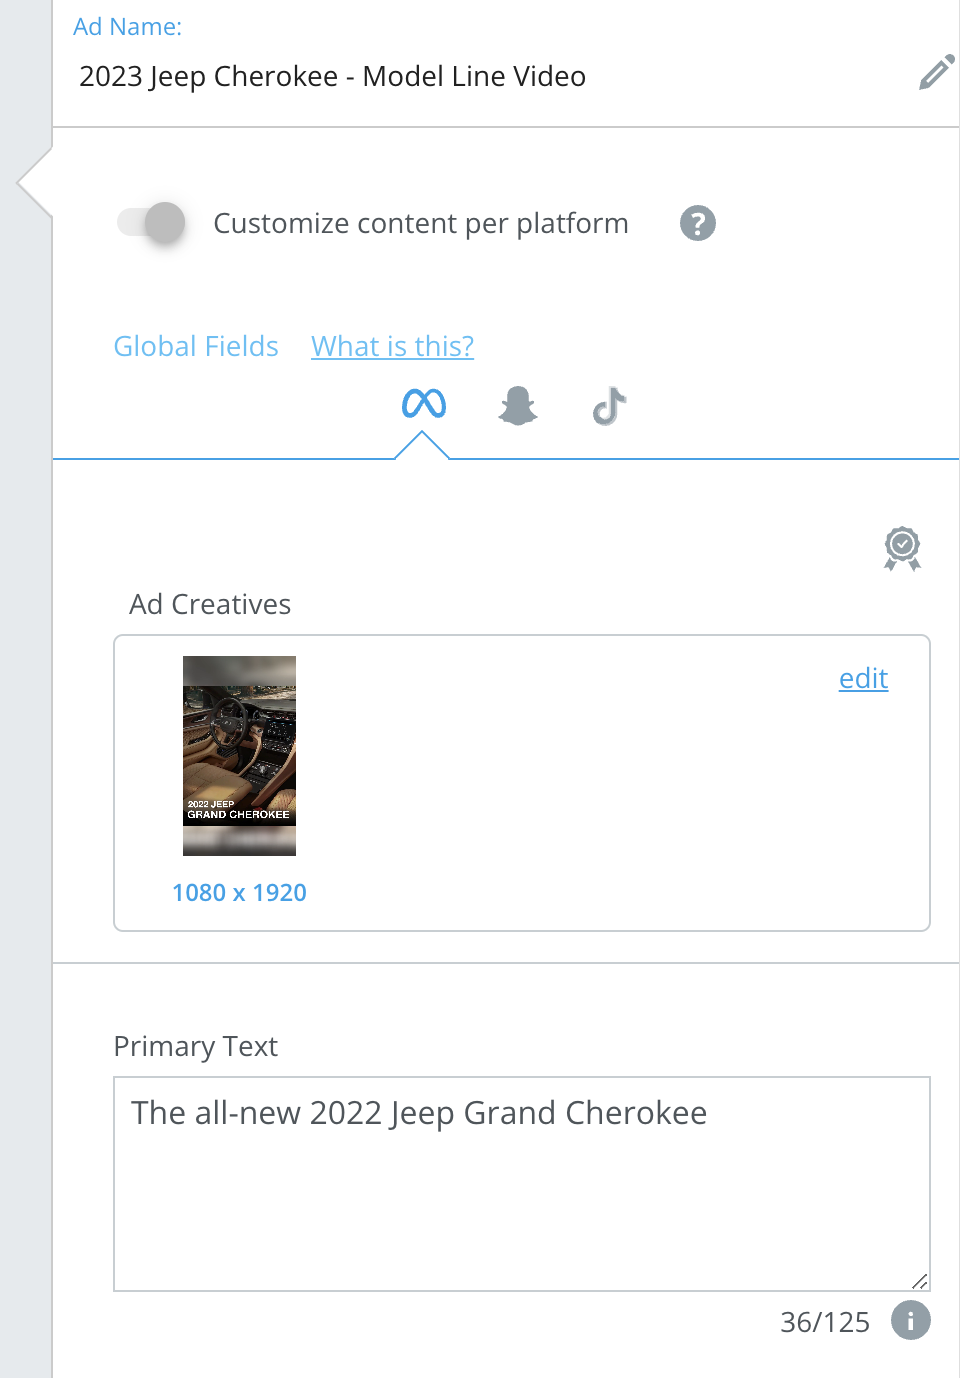Click the info icon near character count
960x1378 pixels.
[x=911, y=1320]
